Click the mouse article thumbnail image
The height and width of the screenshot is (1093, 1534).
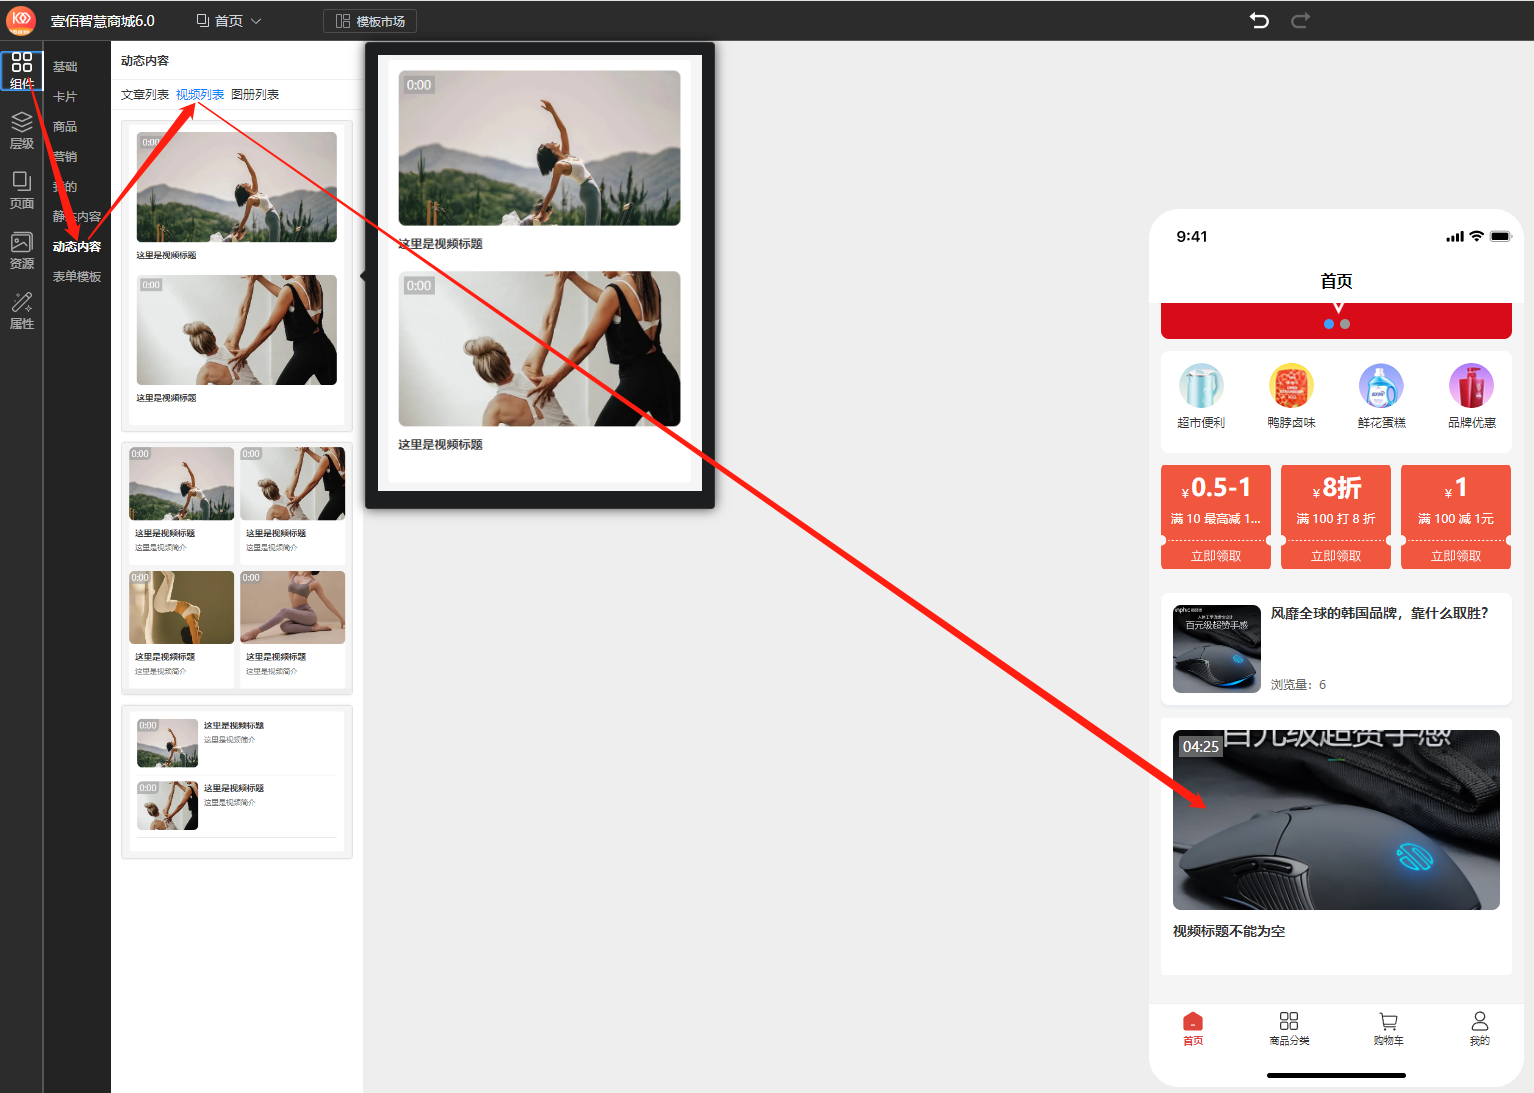pyautogui.click(x=1217, y=649)
